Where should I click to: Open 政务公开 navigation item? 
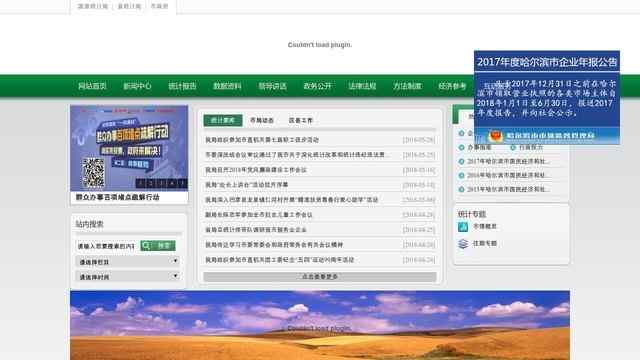tap(317, 86)
